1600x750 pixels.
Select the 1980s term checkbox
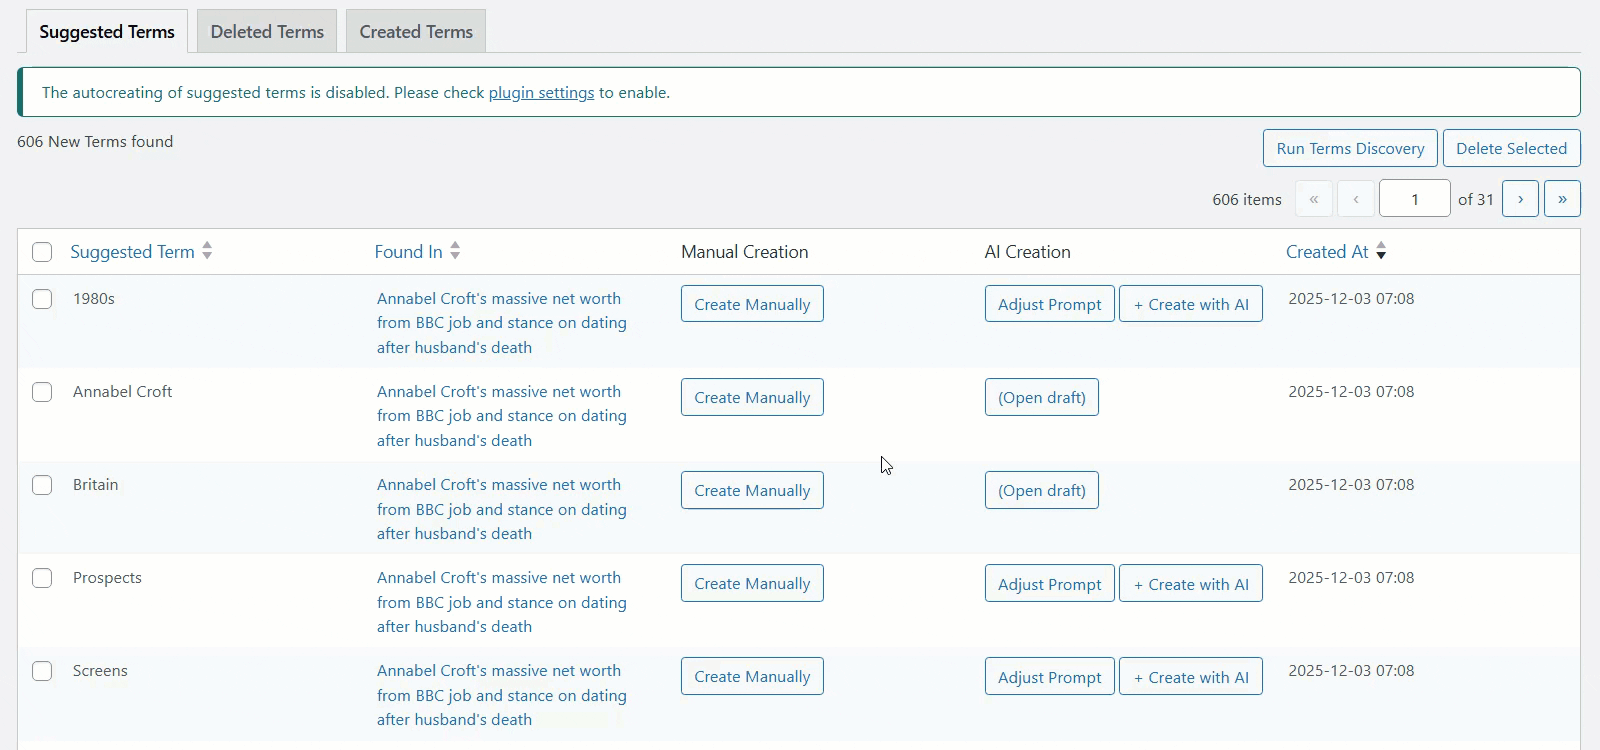click(x=42, y=299)
